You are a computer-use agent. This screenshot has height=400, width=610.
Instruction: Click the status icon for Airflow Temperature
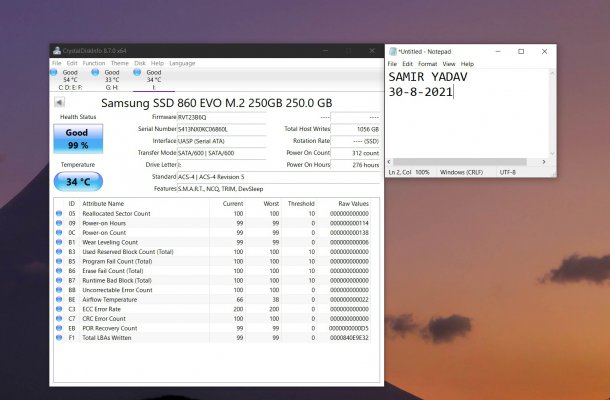tap(59, 299)
